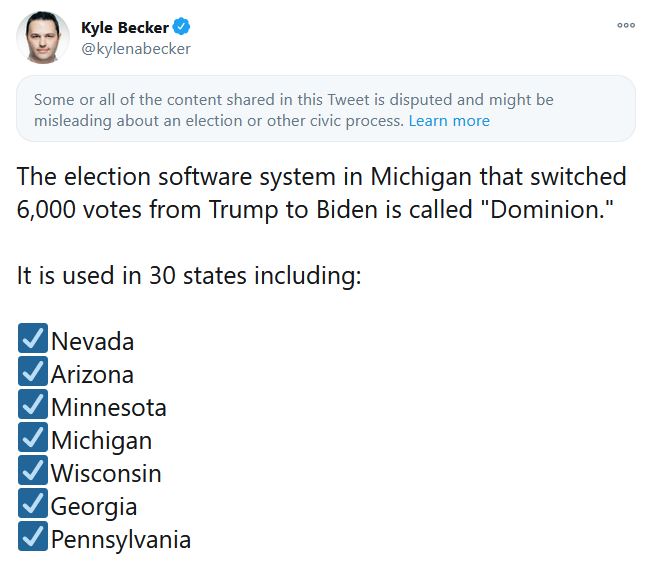647x572 pixels.
Task: Click the word Georgia in the list
Action: [94, 507]
